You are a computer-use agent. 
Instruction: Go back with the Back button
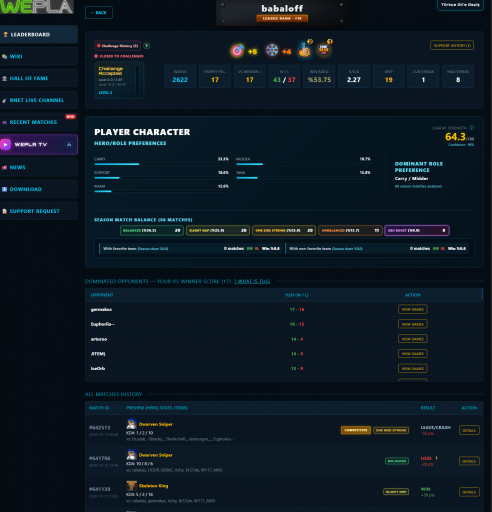[99, 13]
